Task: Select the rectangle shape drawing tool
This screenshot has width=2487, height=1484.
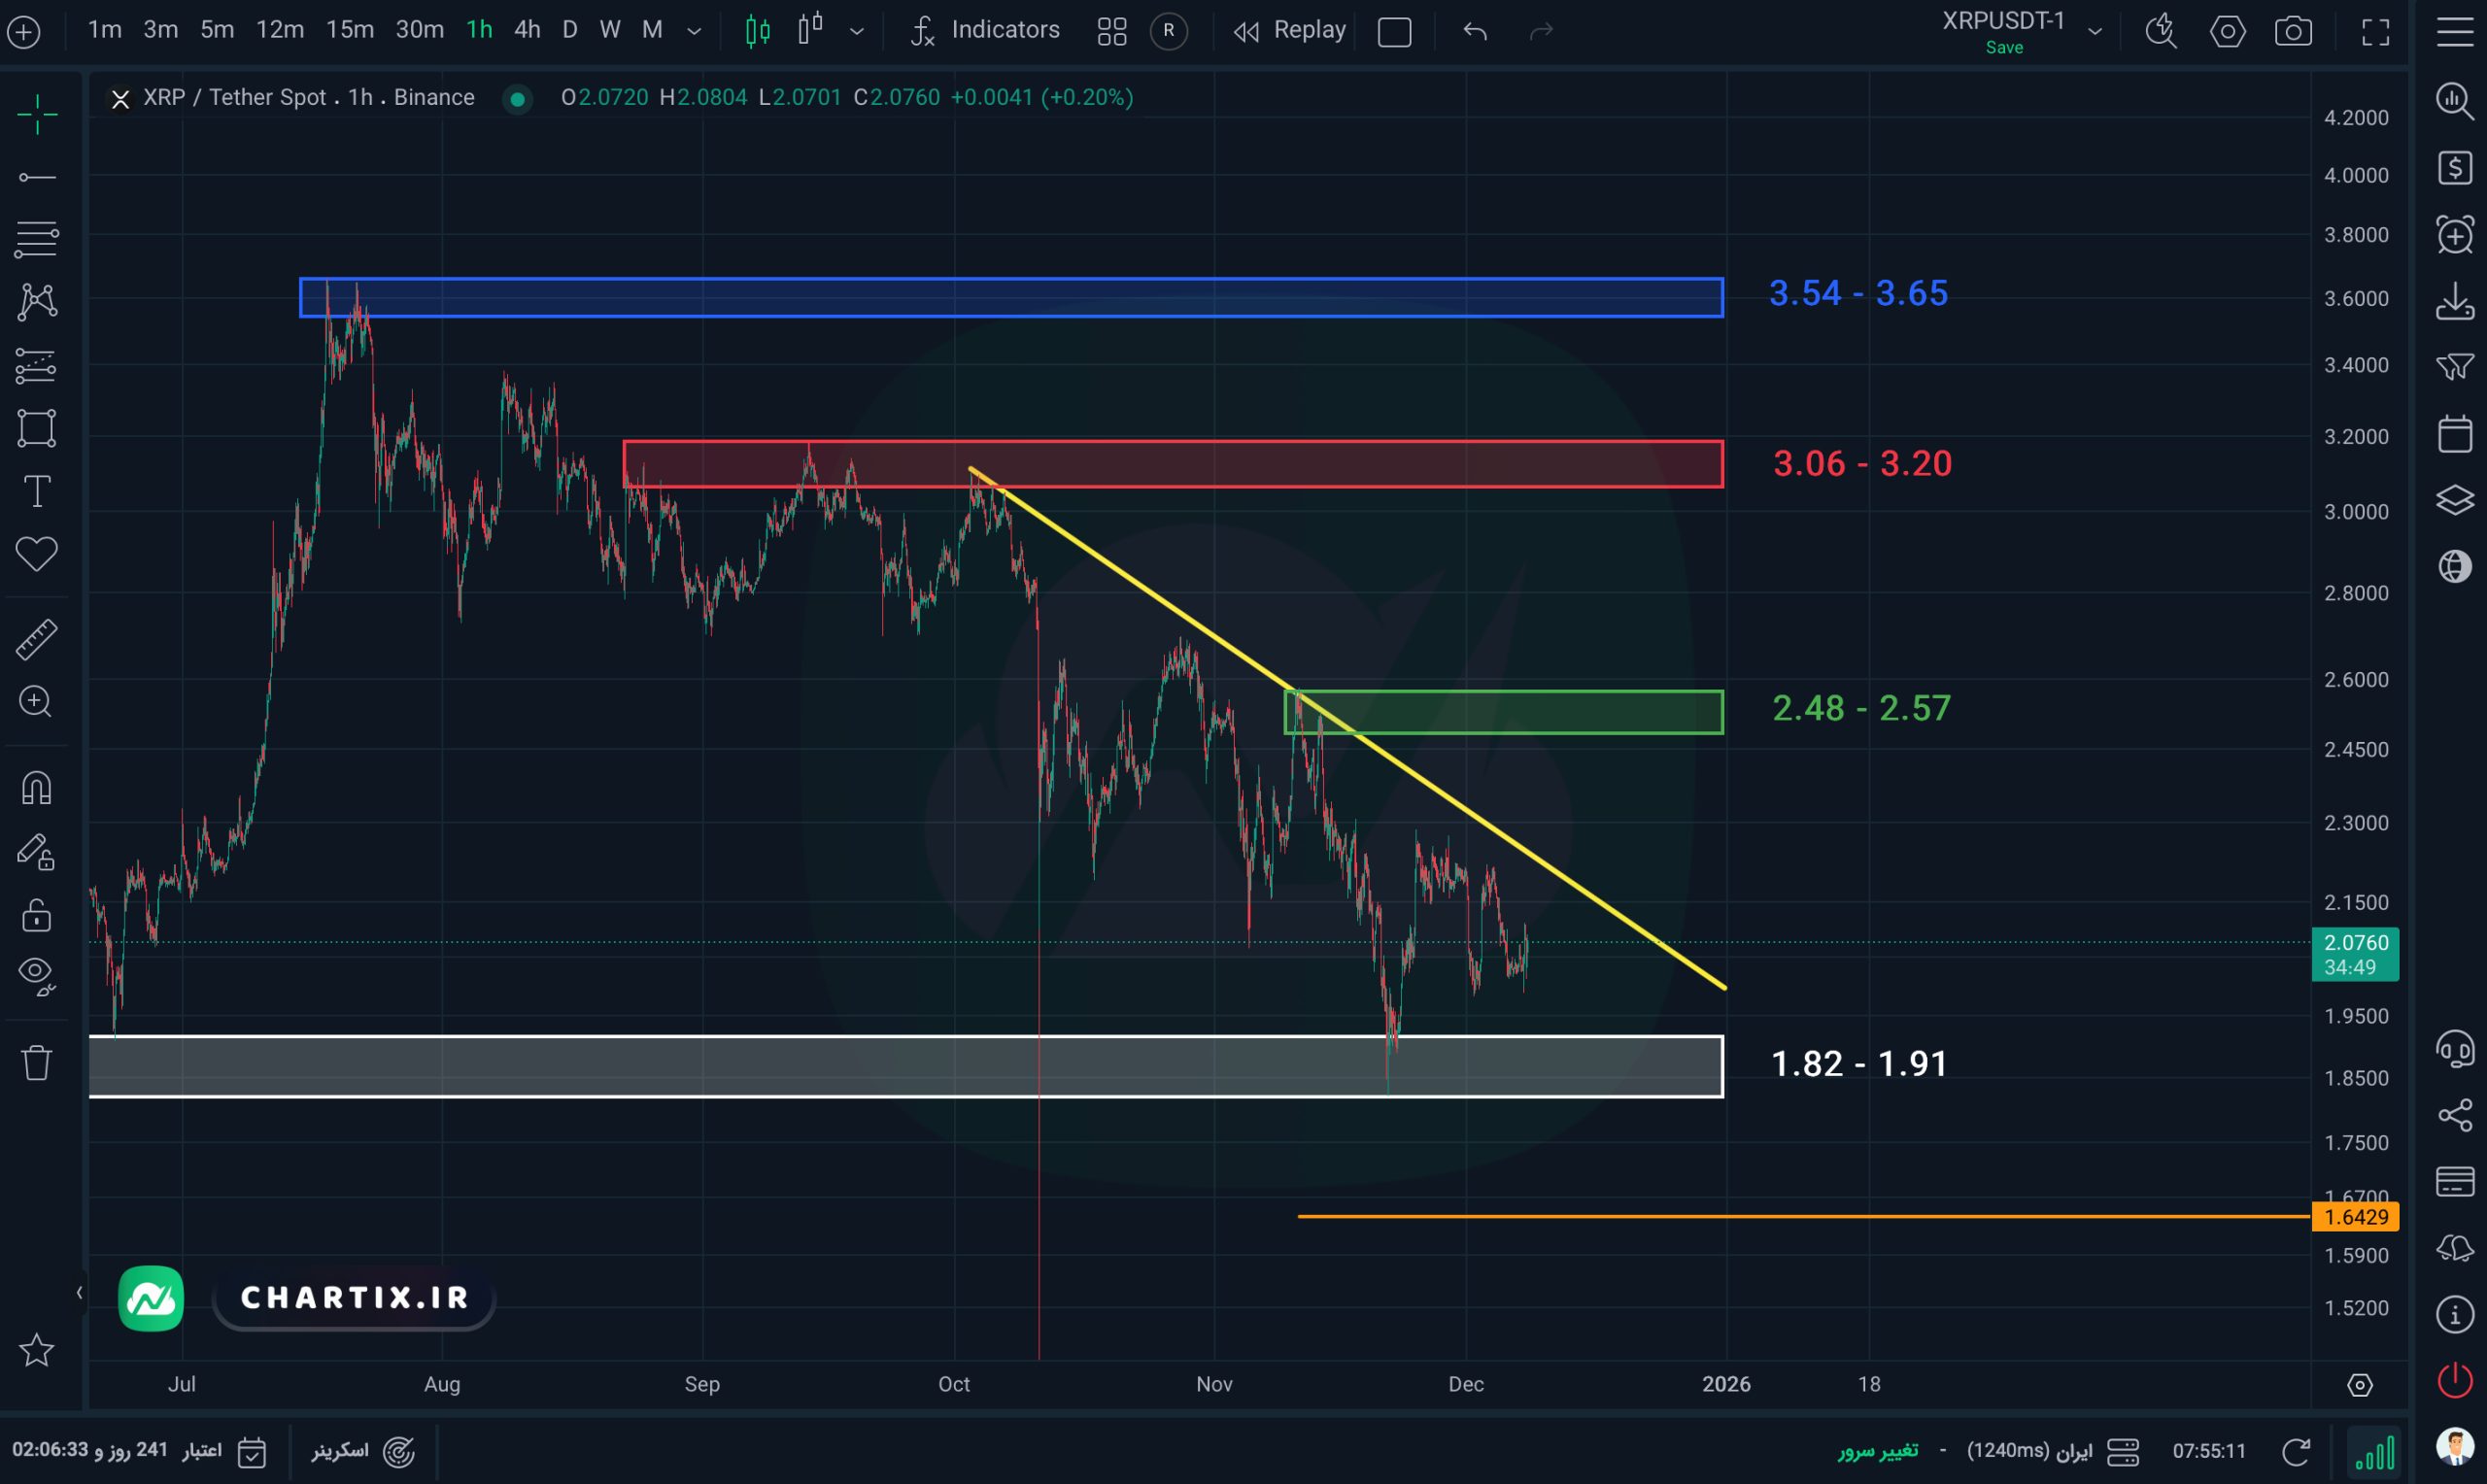Action: 37,428
